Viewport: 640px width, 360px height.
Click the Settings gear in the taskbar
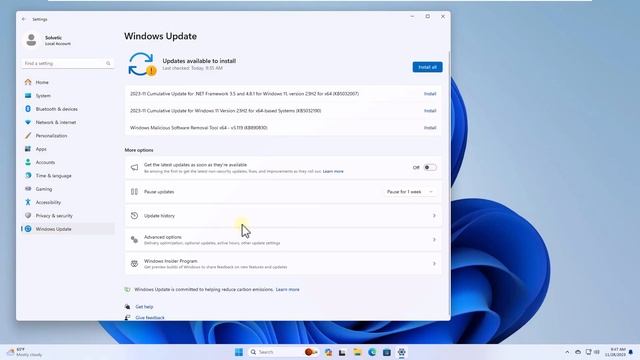(x=402, y=352)
